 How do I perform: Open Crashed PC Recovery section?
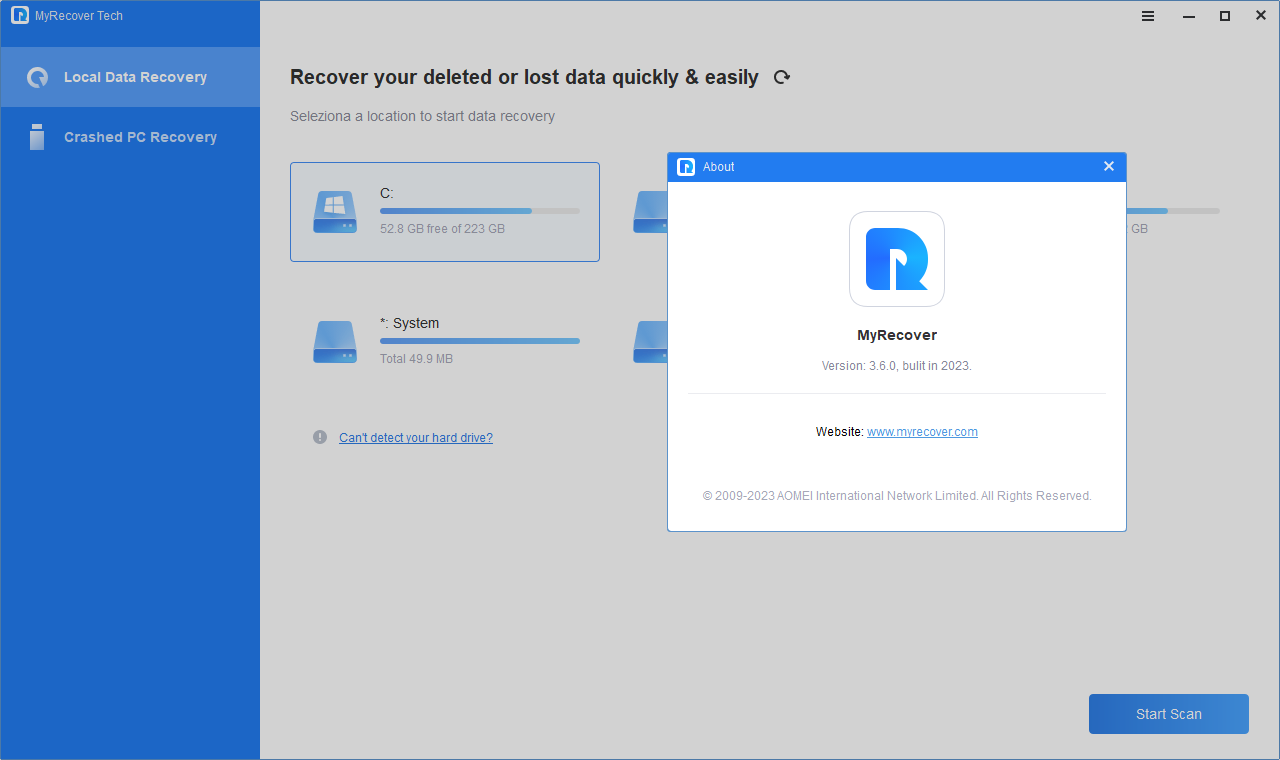click(x=130, y=137)
